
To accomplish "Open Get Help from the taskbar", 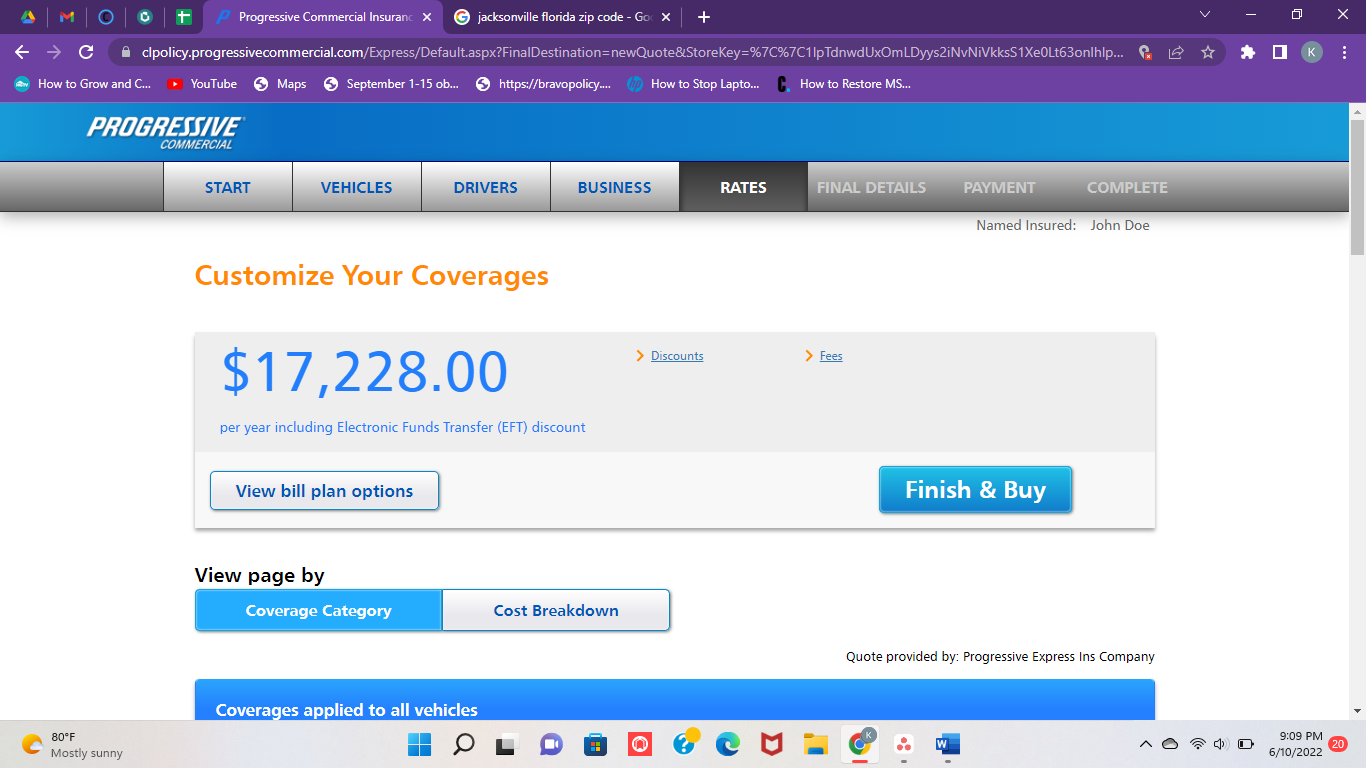I will (x=685, y=743).
